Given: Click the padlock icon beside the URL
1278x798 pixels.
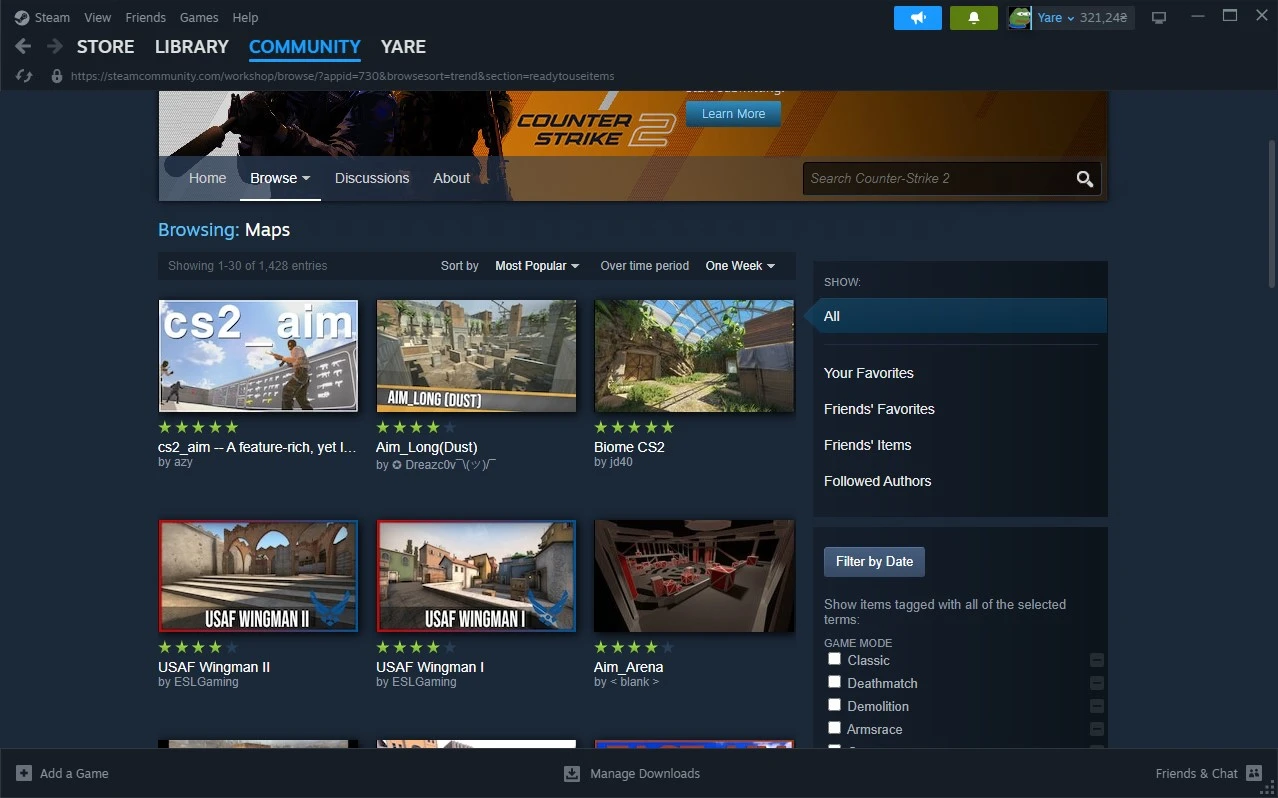Looking at the screenshot, I should 56,76.
